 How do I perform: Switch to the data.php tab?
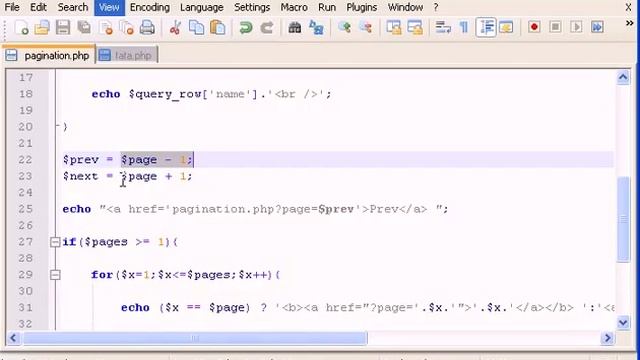(127, 55)
